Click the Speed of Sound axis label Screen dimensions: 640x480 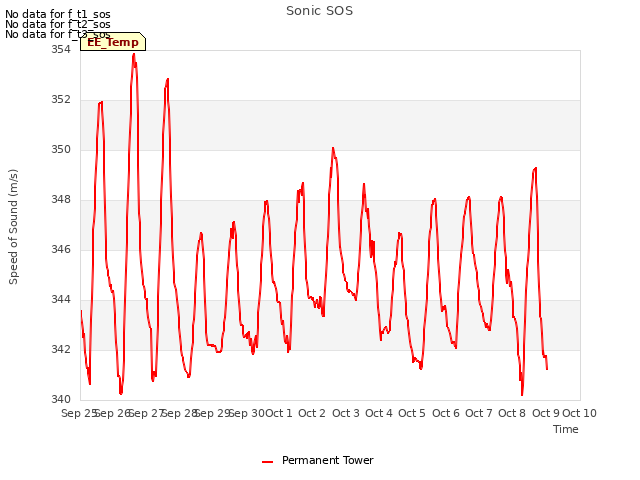pyautogui.click(x=13, y=227)
